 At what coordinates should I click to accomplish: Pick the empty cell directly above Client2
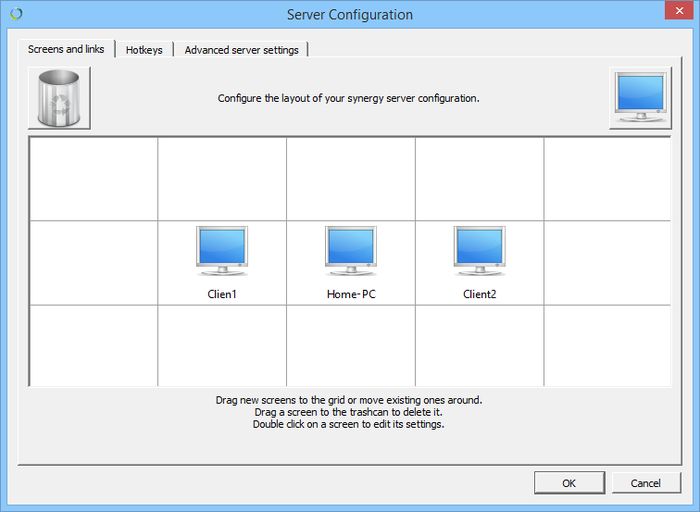(x=479, y=179)
